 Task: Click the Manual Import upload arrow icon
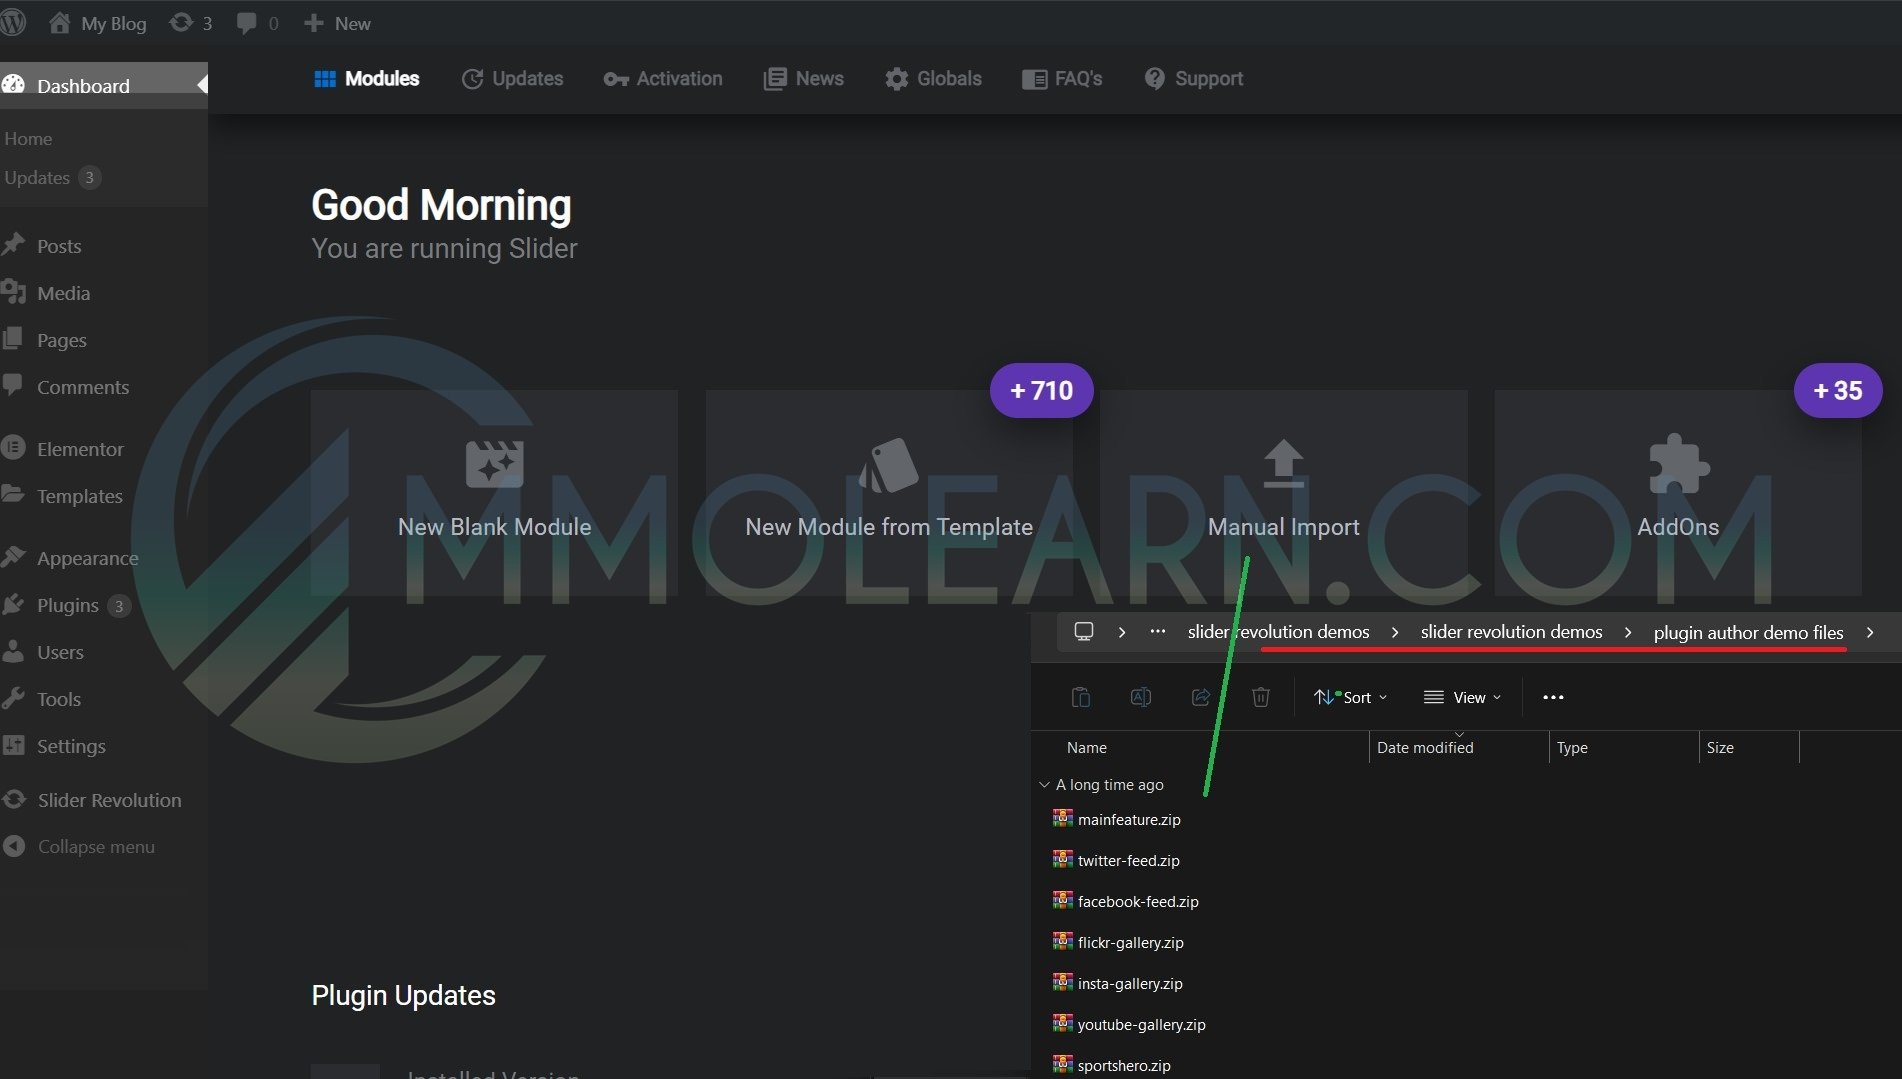[x=1283, y=463]
